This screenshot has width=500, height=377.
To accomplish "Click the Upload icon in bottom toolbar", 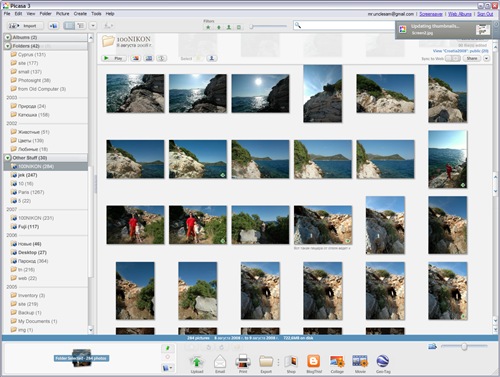I will (x=197, y=362).
